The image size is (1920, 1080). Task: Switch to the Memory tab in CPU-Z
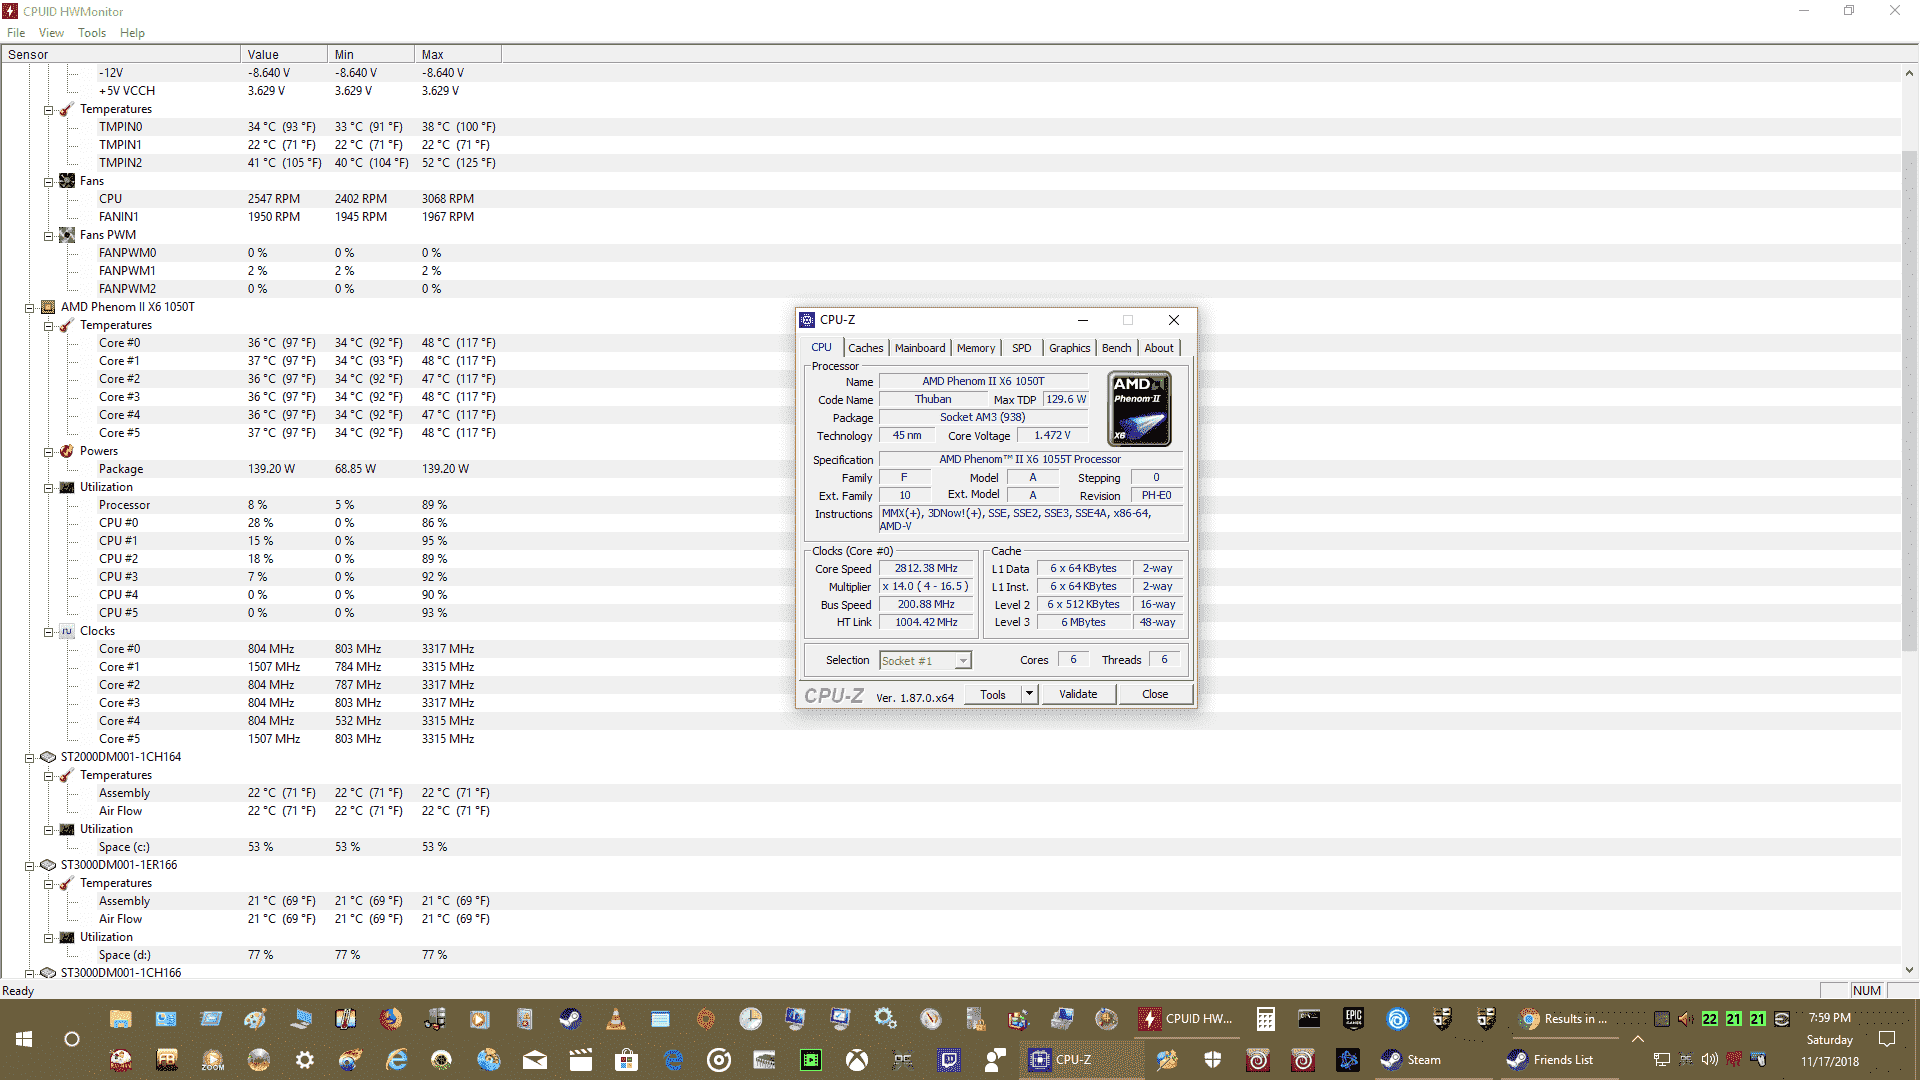(x=976, y=348)
